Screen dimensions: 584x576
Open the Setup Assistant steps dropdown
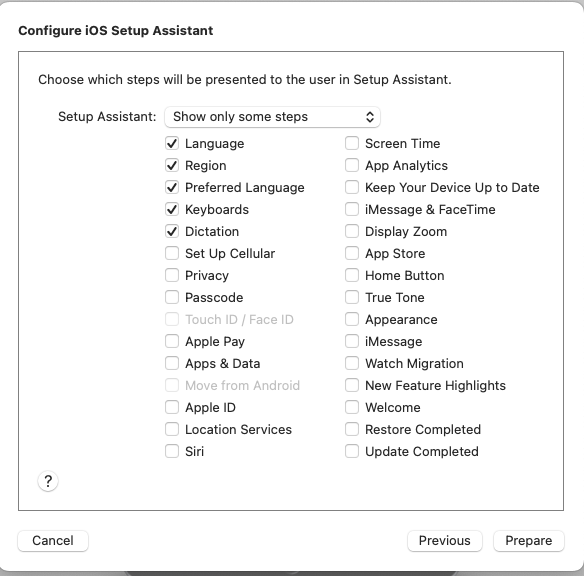(272, 117)
